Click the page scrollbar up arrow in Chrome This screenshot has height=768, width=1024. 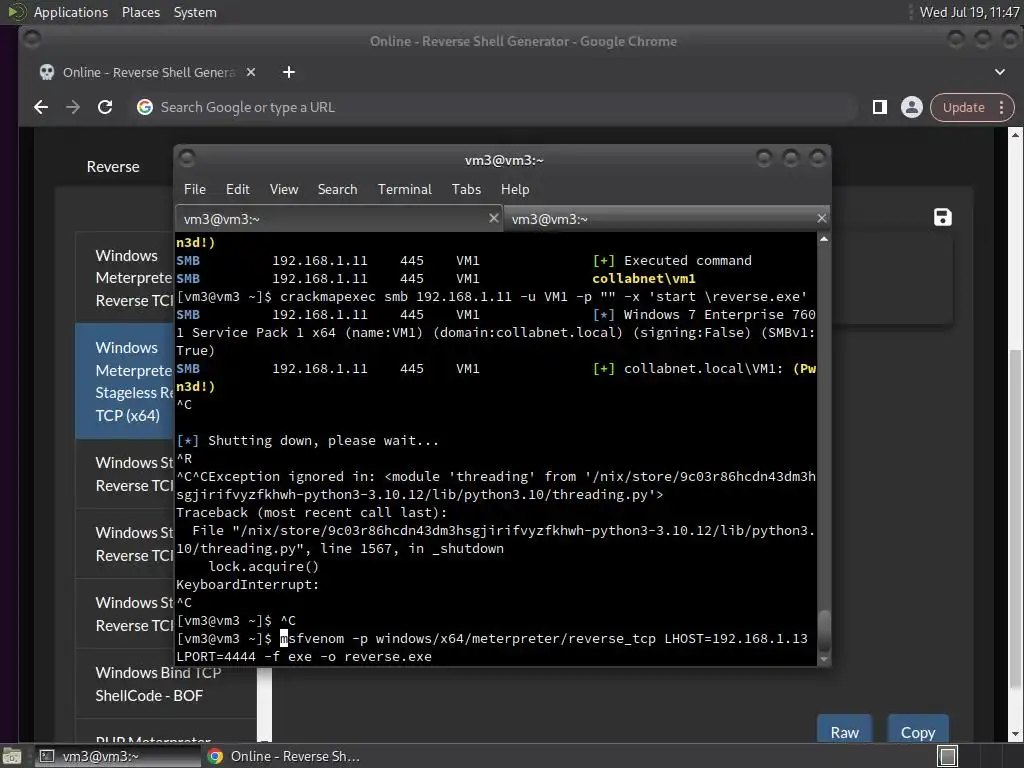pyautogui.click(x=1015, y=135)
